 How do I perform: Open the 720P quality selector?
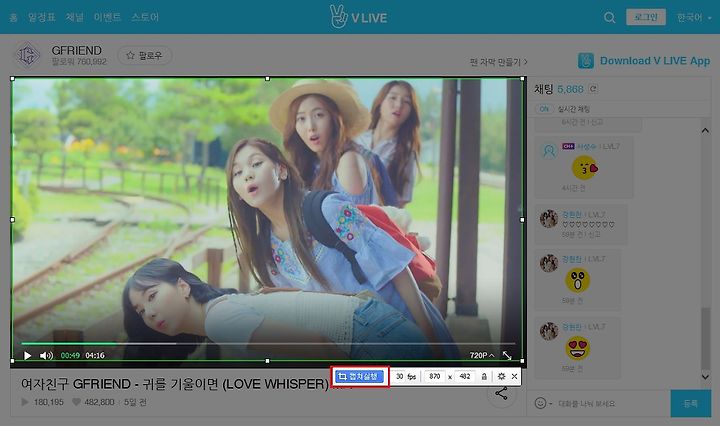coord(482,356)
